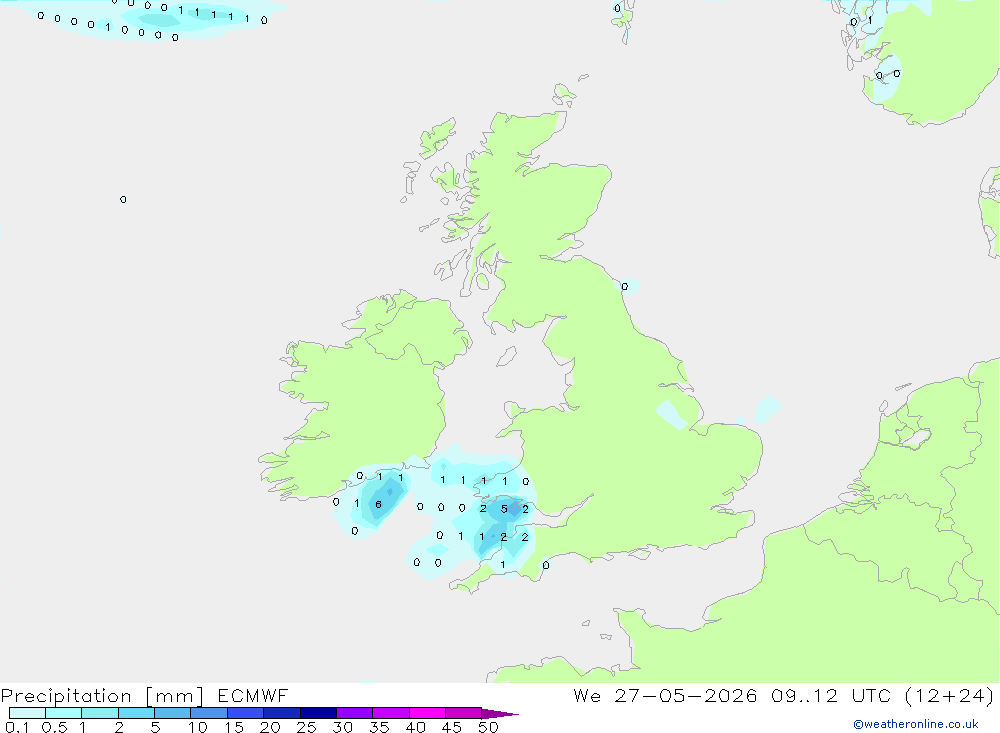Click the "6" precipitation value south of Ireland

[x=378, y=505]
